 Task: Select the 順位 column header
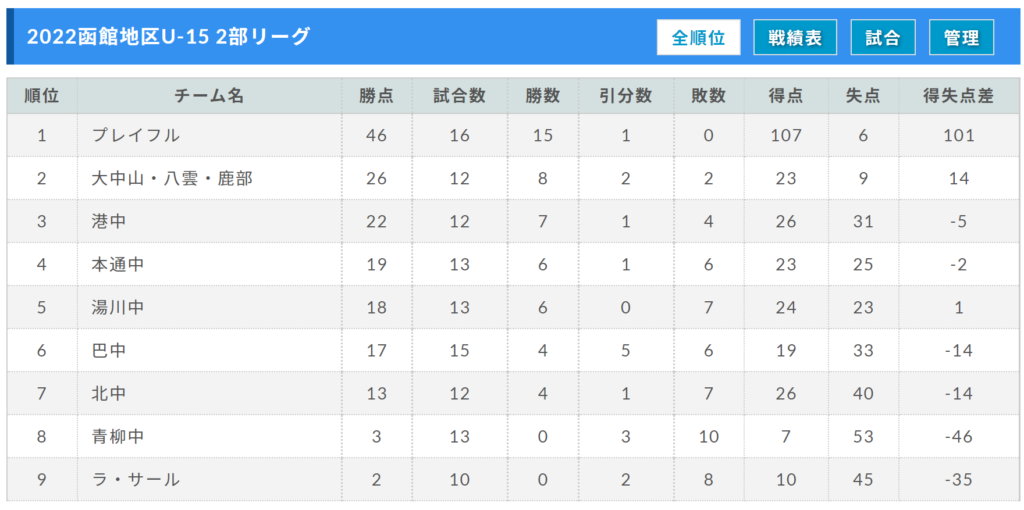pyautogui.click(x=42, y=96)
